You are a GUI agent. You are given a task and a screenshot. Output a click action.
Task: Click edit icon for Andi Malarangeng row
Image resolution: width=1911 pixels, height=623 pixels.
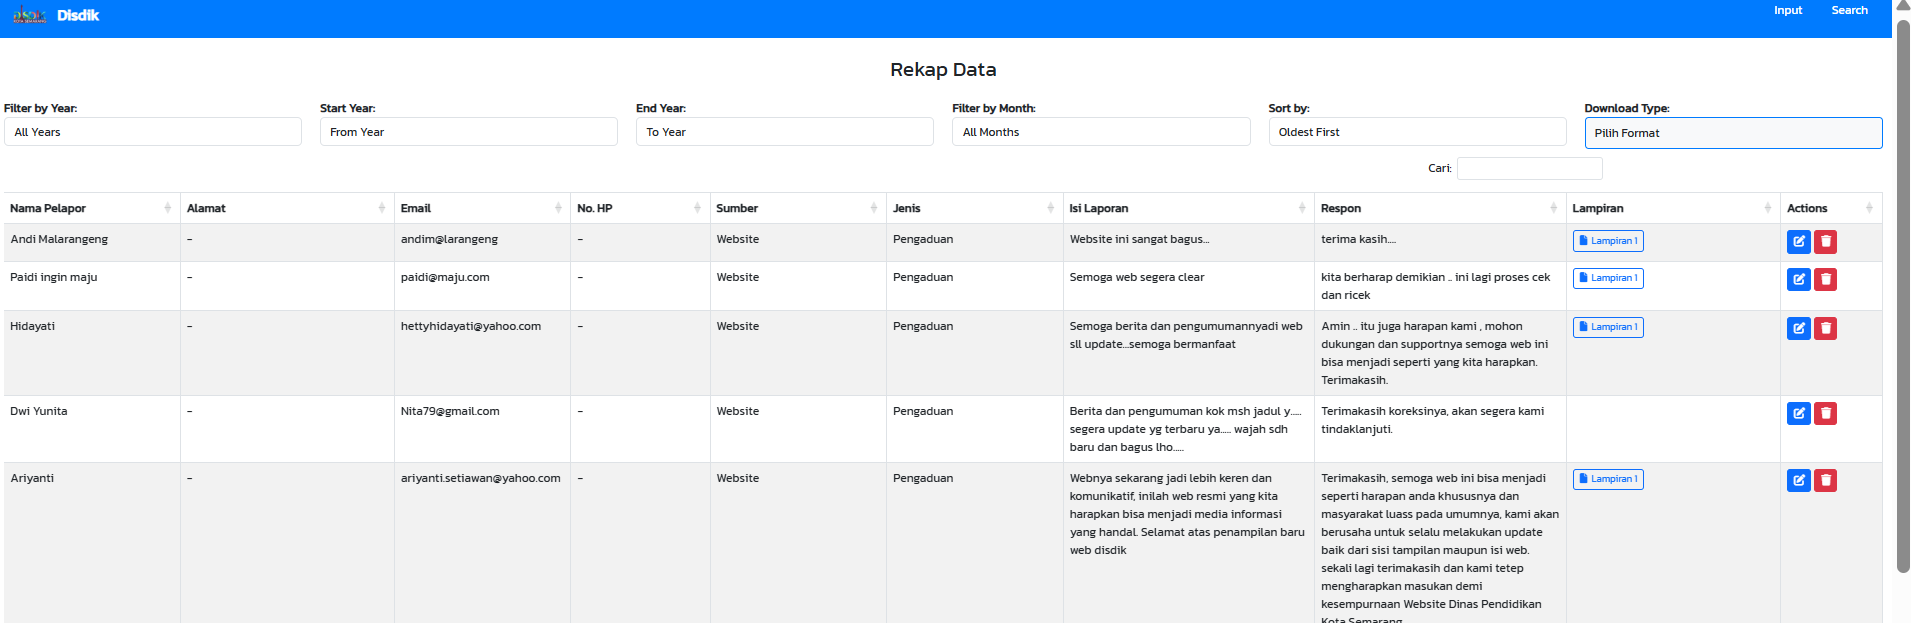coord(1798,241)
